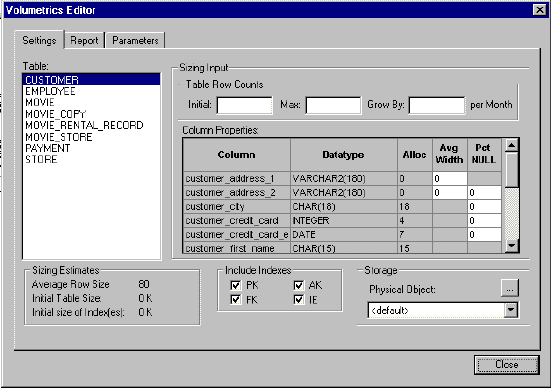Image resolution: width=551 pixels, height=388 pixels.
Task: Select STORE in the Table list
Action: (91, 160)
